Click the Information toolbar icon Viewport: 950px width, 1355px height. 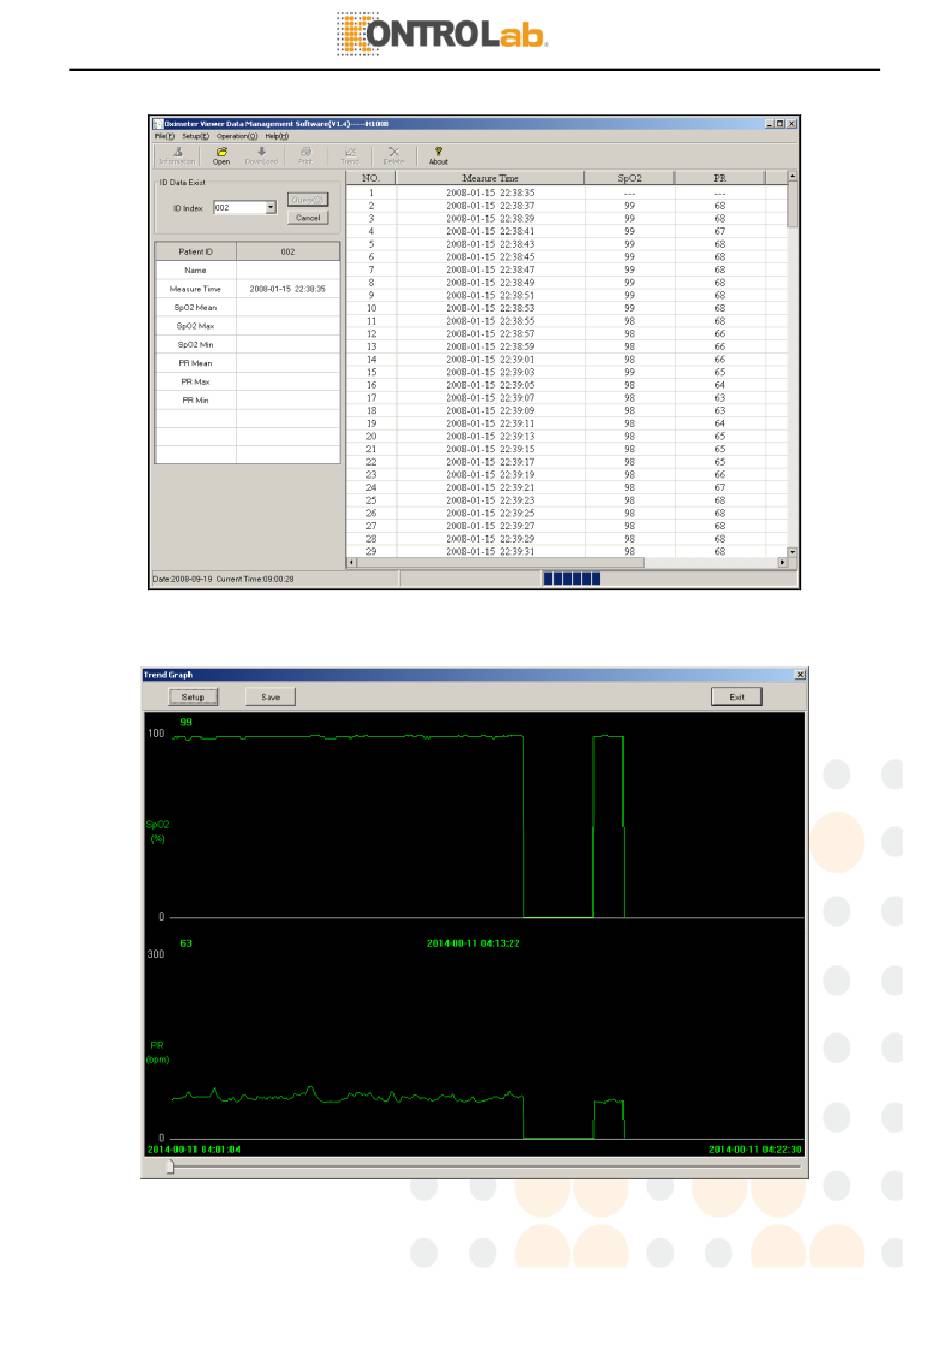click(177, 156)
